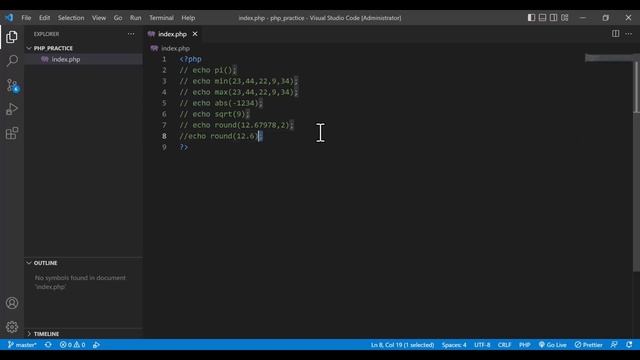
Task: Open the Source Control view
Action: pos(12,85)
